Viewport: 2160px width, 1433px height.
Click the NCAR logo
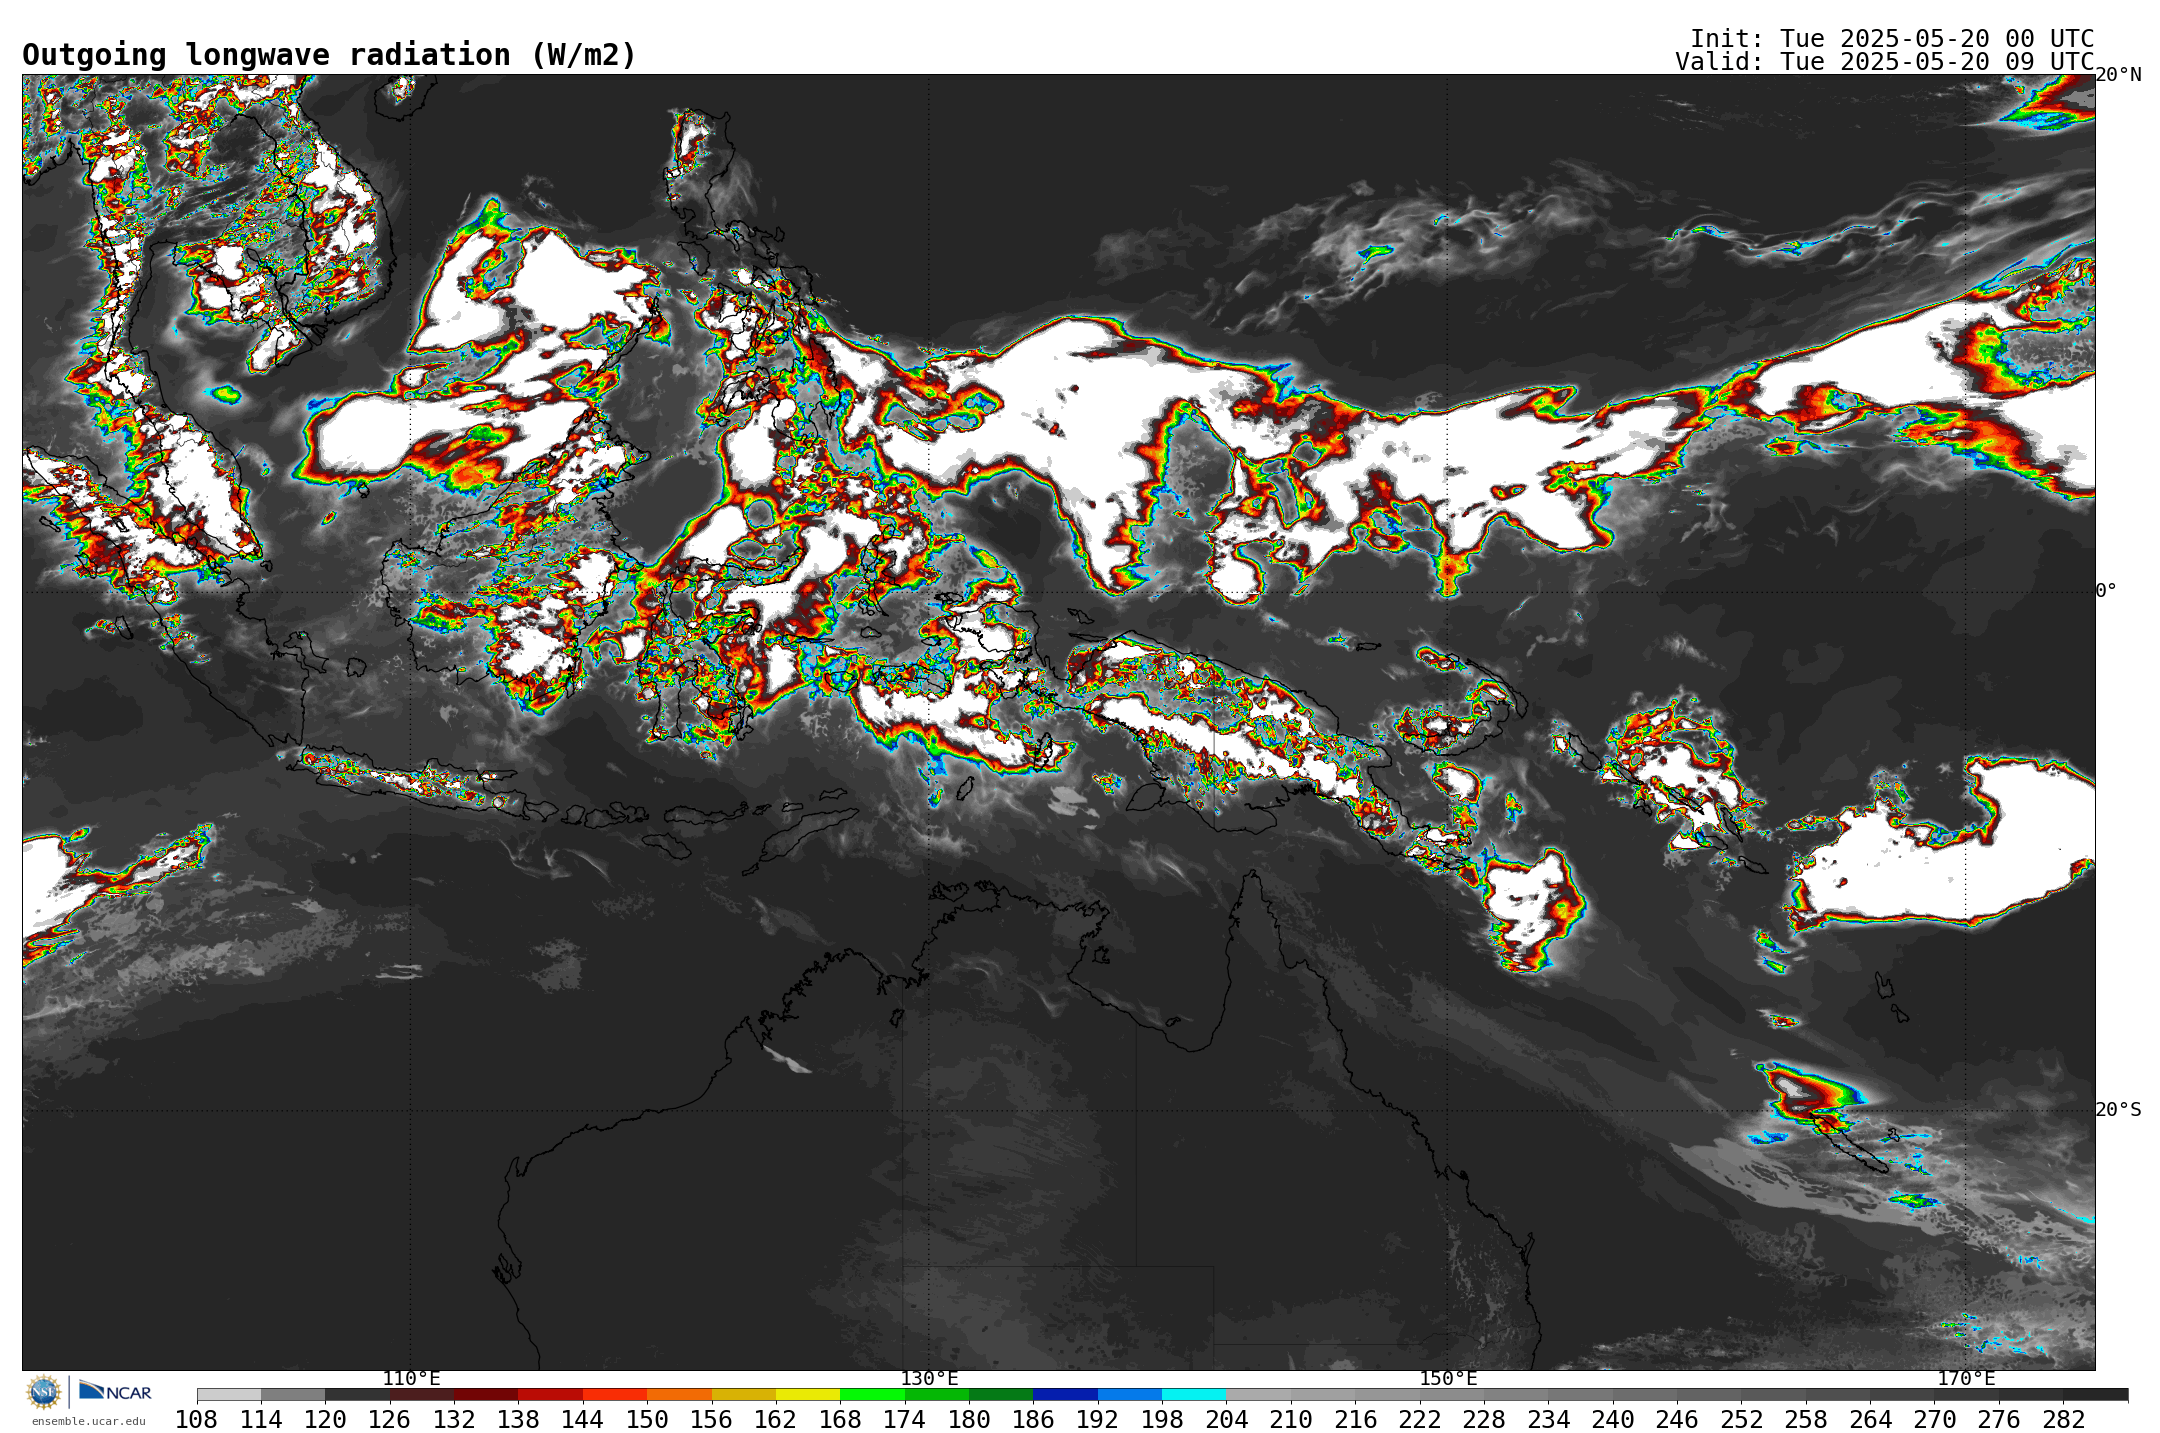tap(115, 1391)
